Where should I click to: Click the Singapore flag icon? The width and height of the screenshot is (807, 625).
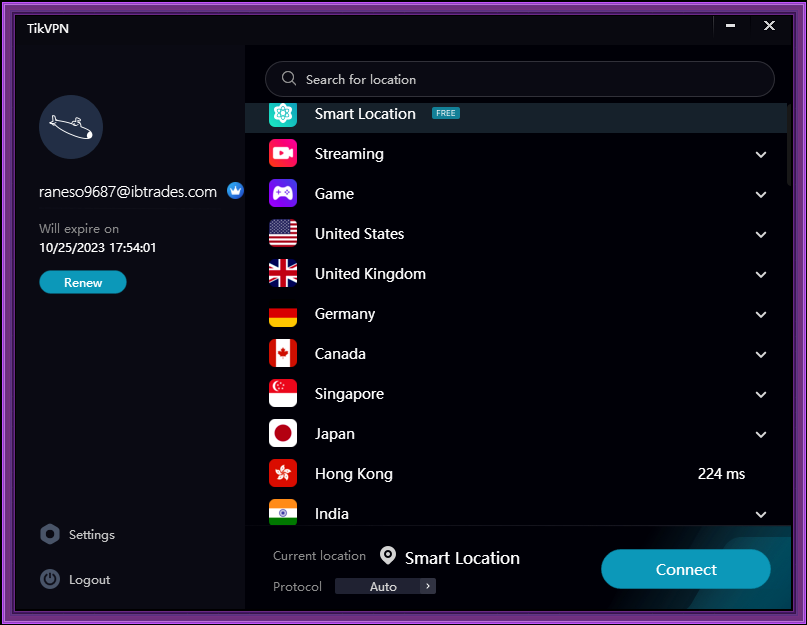pos(283,393)
